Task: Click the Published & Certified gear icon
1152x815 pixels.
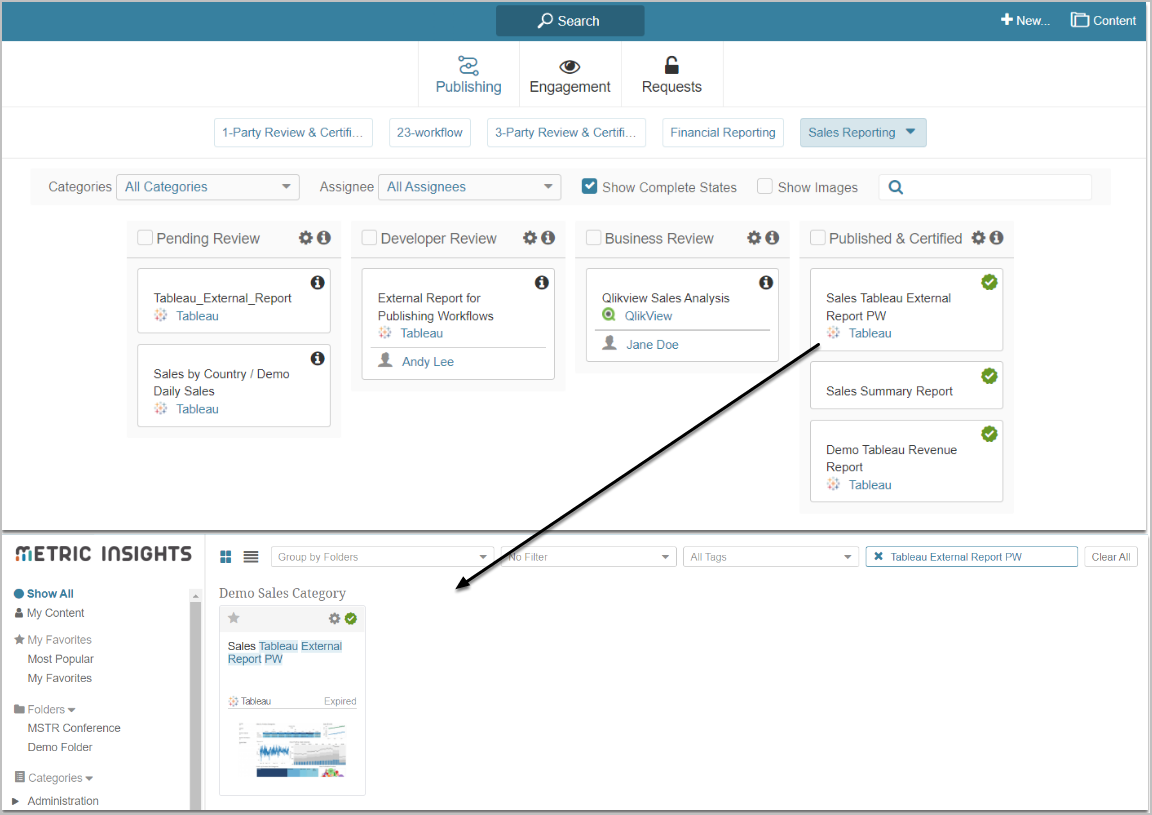Action: click(979, 237)
